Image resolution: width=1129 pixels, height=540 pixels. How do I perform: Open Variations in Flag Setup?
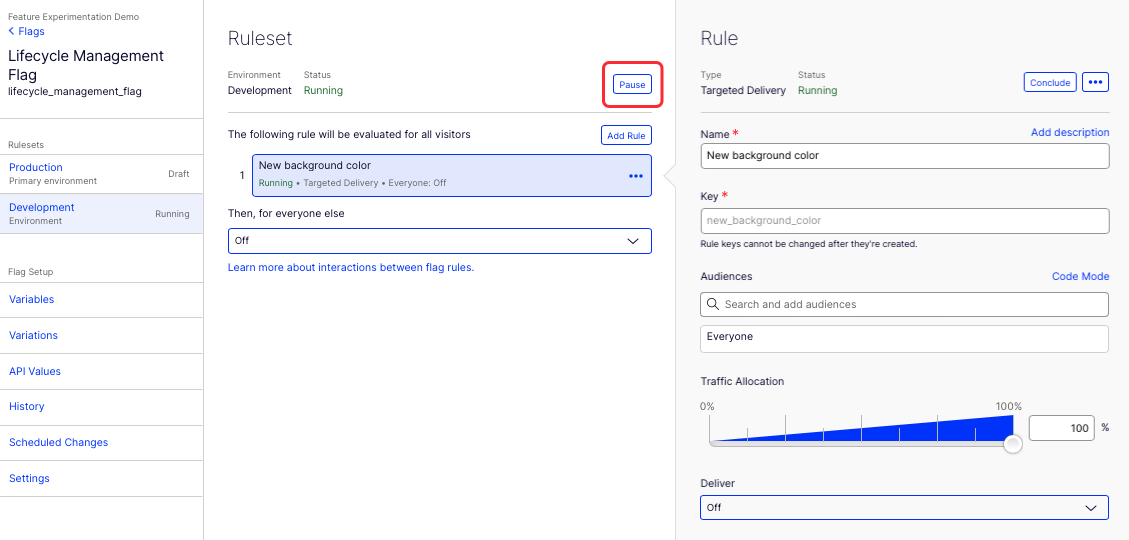click(101, 336)
